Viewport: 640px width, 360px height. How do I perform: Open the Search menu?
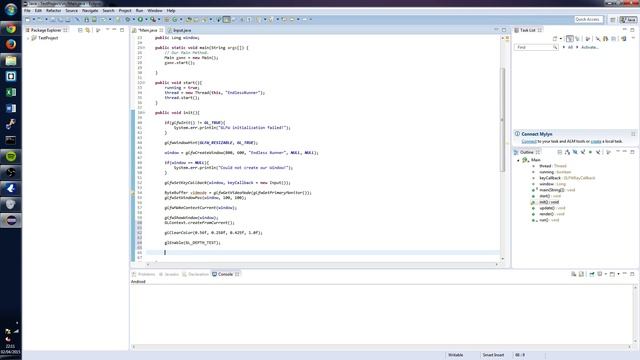coord(108,11)
